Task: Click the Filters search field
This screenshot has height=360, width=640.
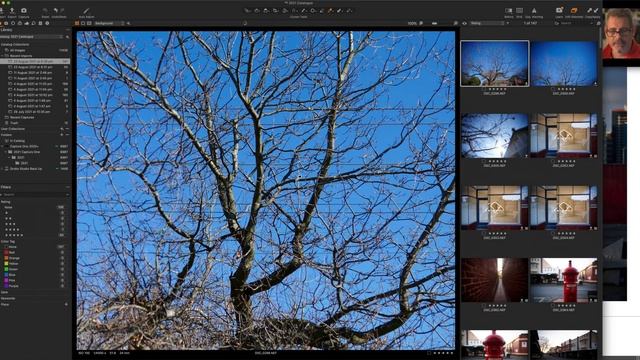Action: point(35,195)
